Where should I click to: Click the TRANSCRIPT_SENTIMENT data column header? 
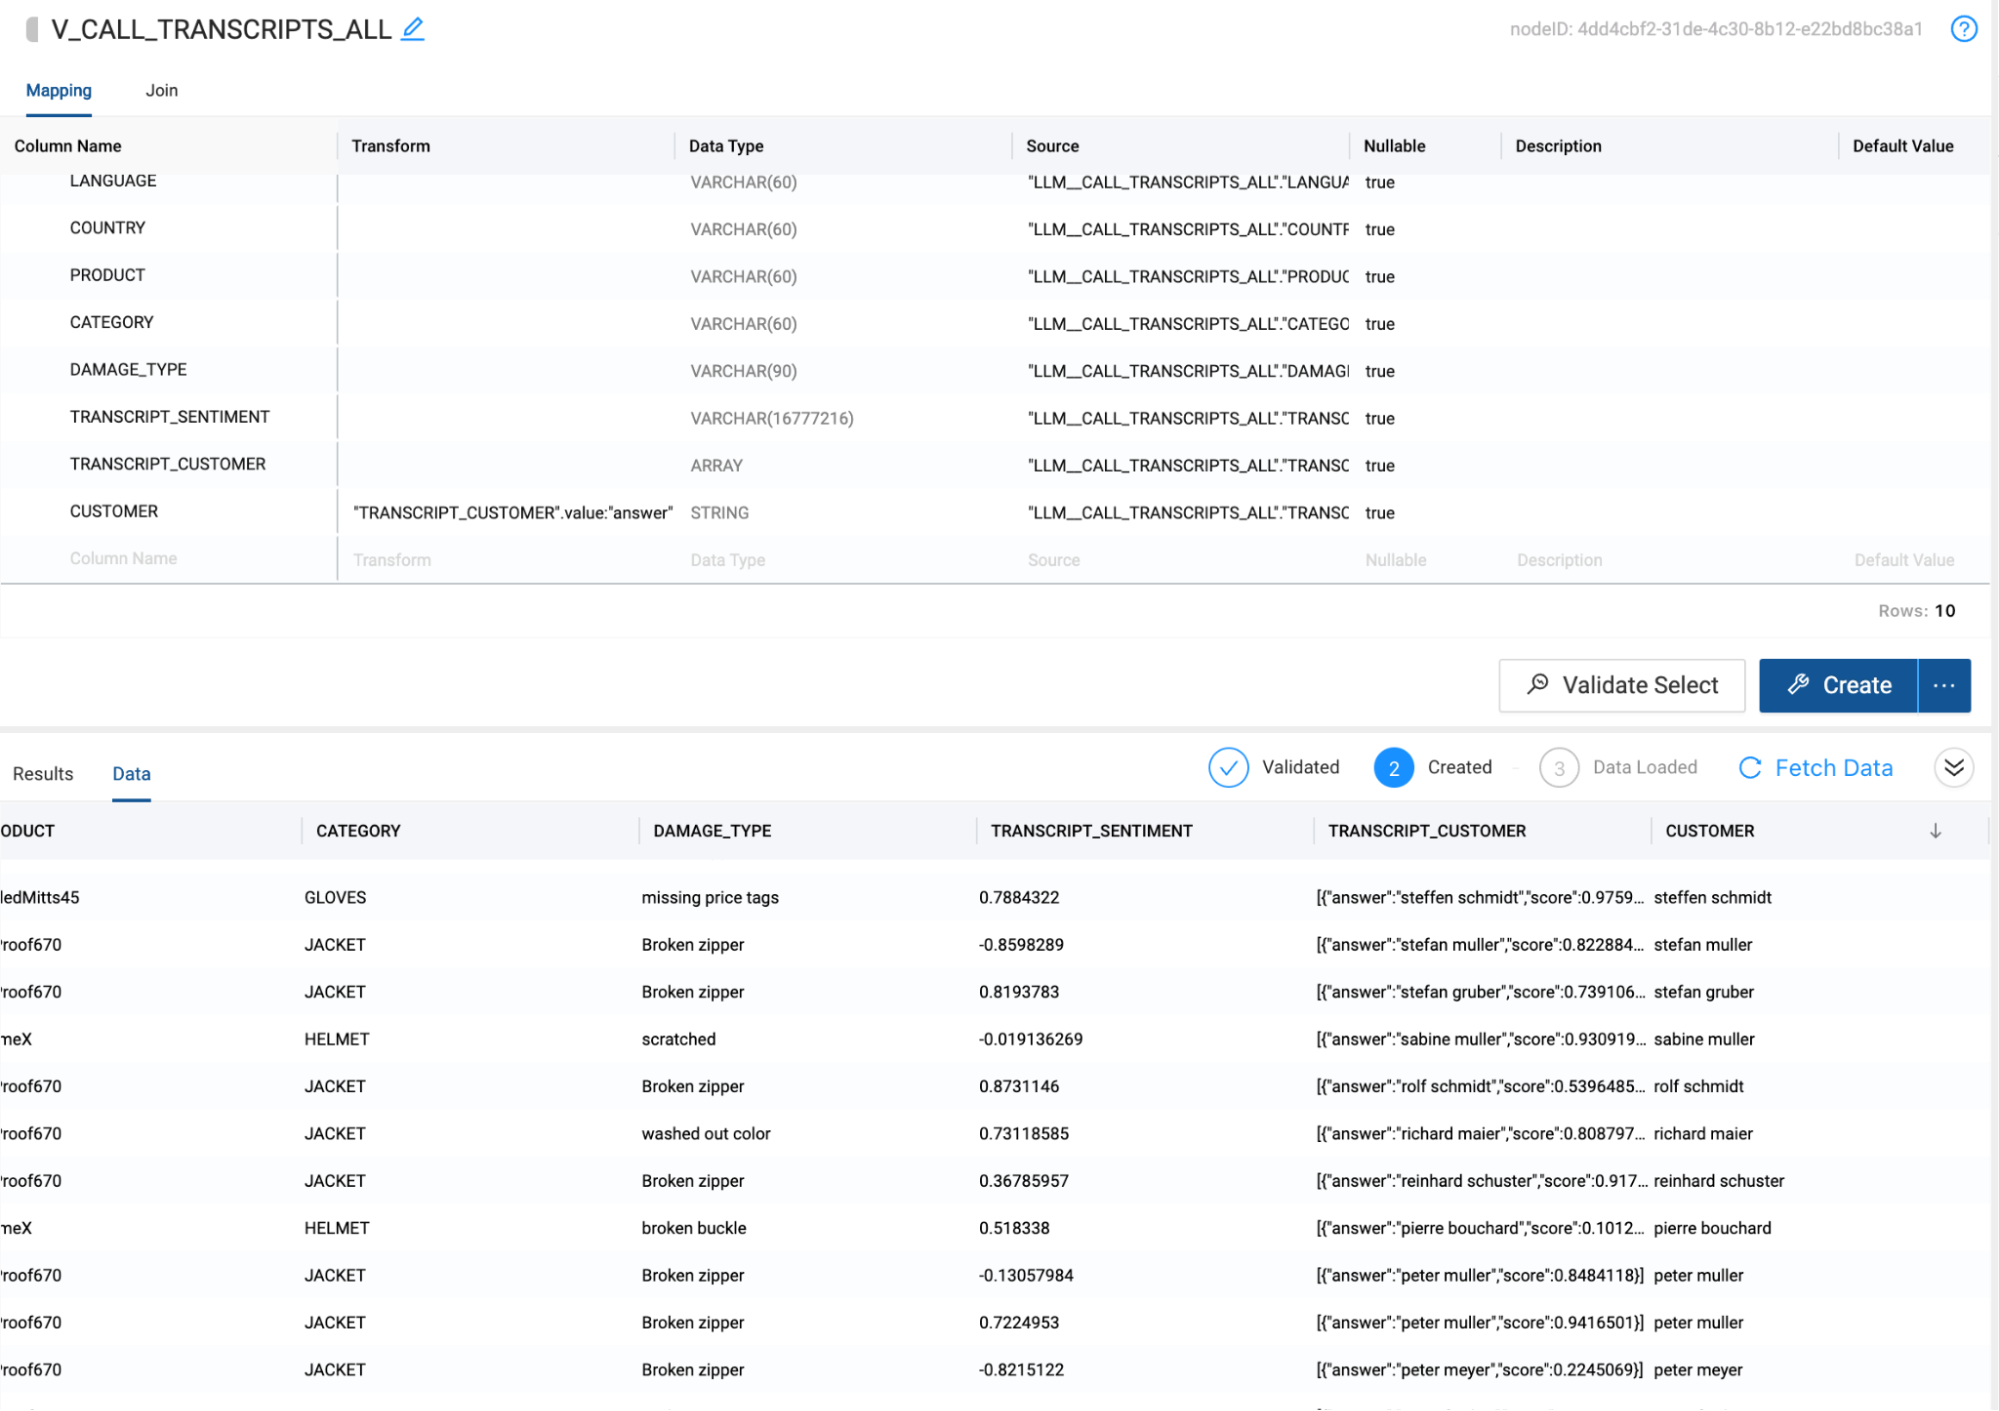(1091, 831)
